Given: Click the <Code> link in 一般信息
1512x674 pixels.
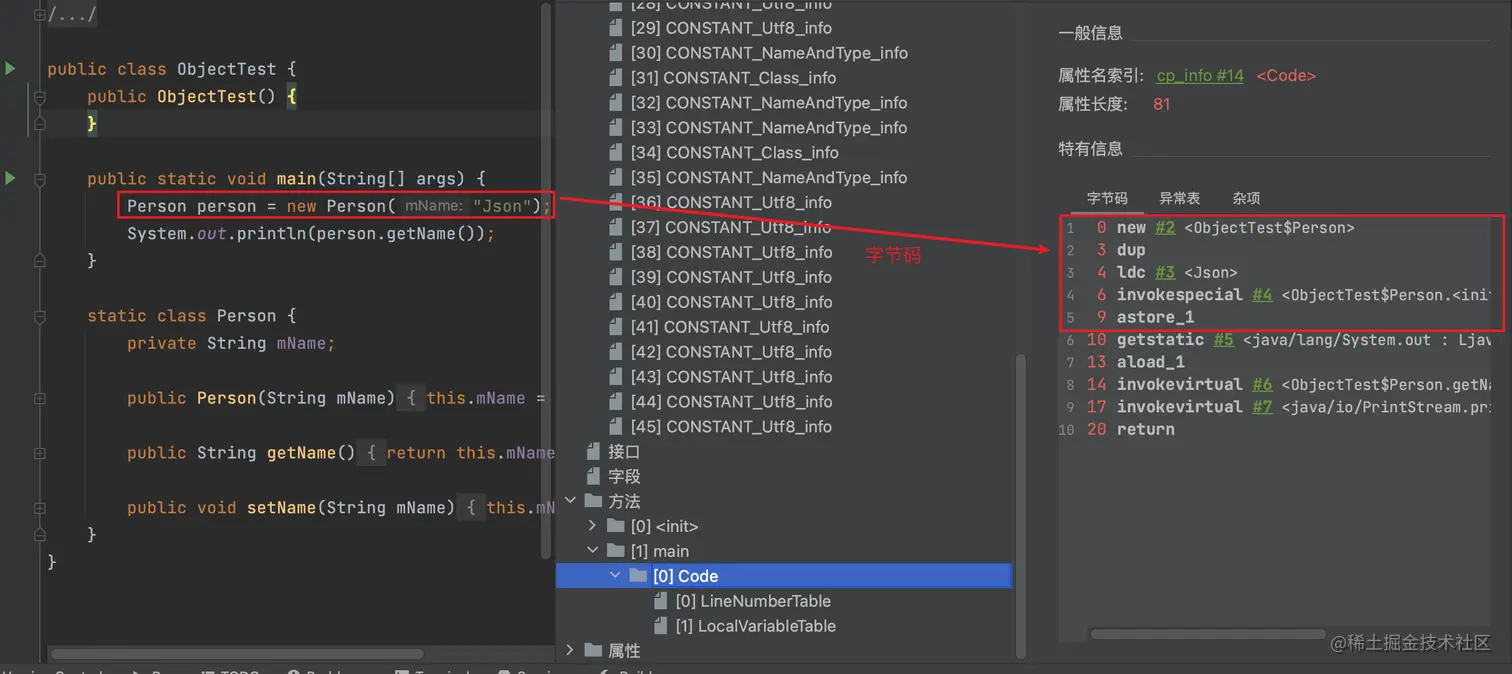Looking at the screenshot, I should tap(1285, 75).
